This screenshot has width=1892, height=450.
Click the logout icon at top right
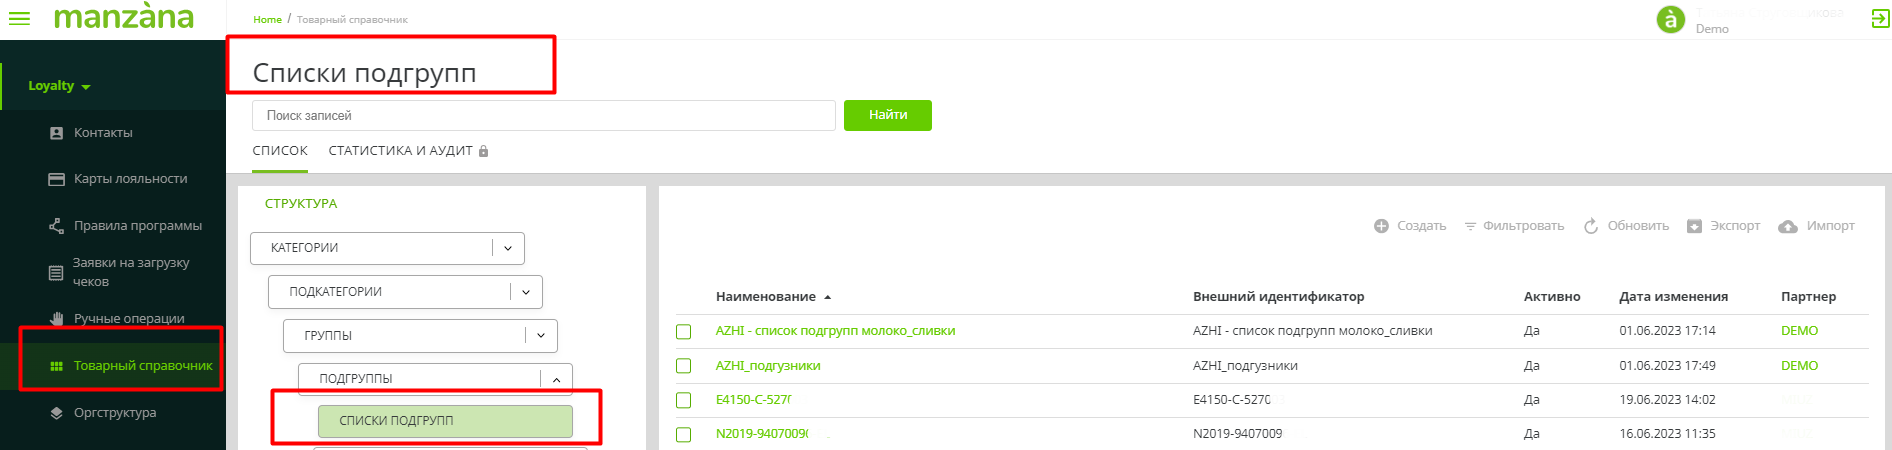[1880, 18]
